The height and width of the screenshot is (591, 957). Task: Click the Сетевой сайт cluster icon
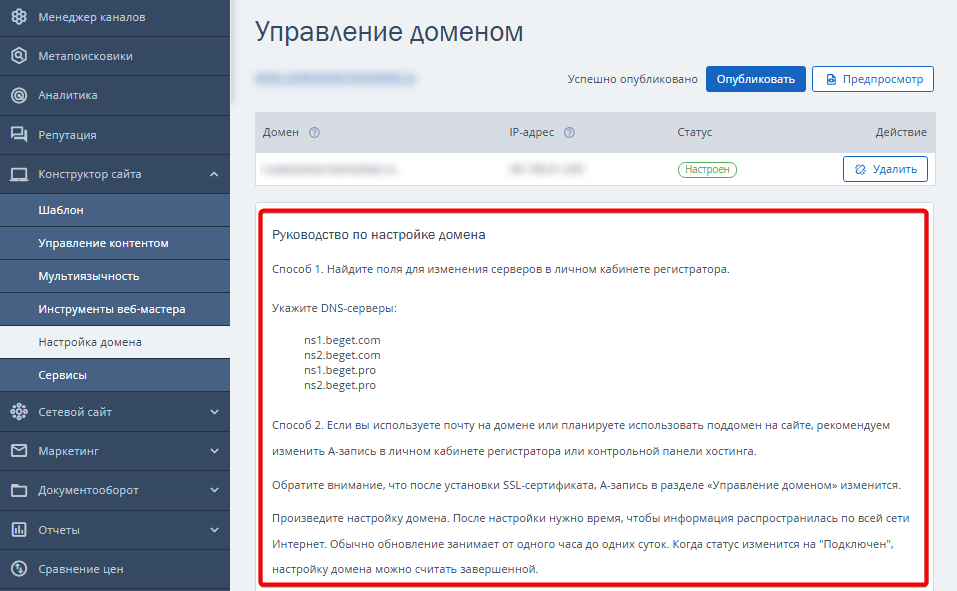19,412
